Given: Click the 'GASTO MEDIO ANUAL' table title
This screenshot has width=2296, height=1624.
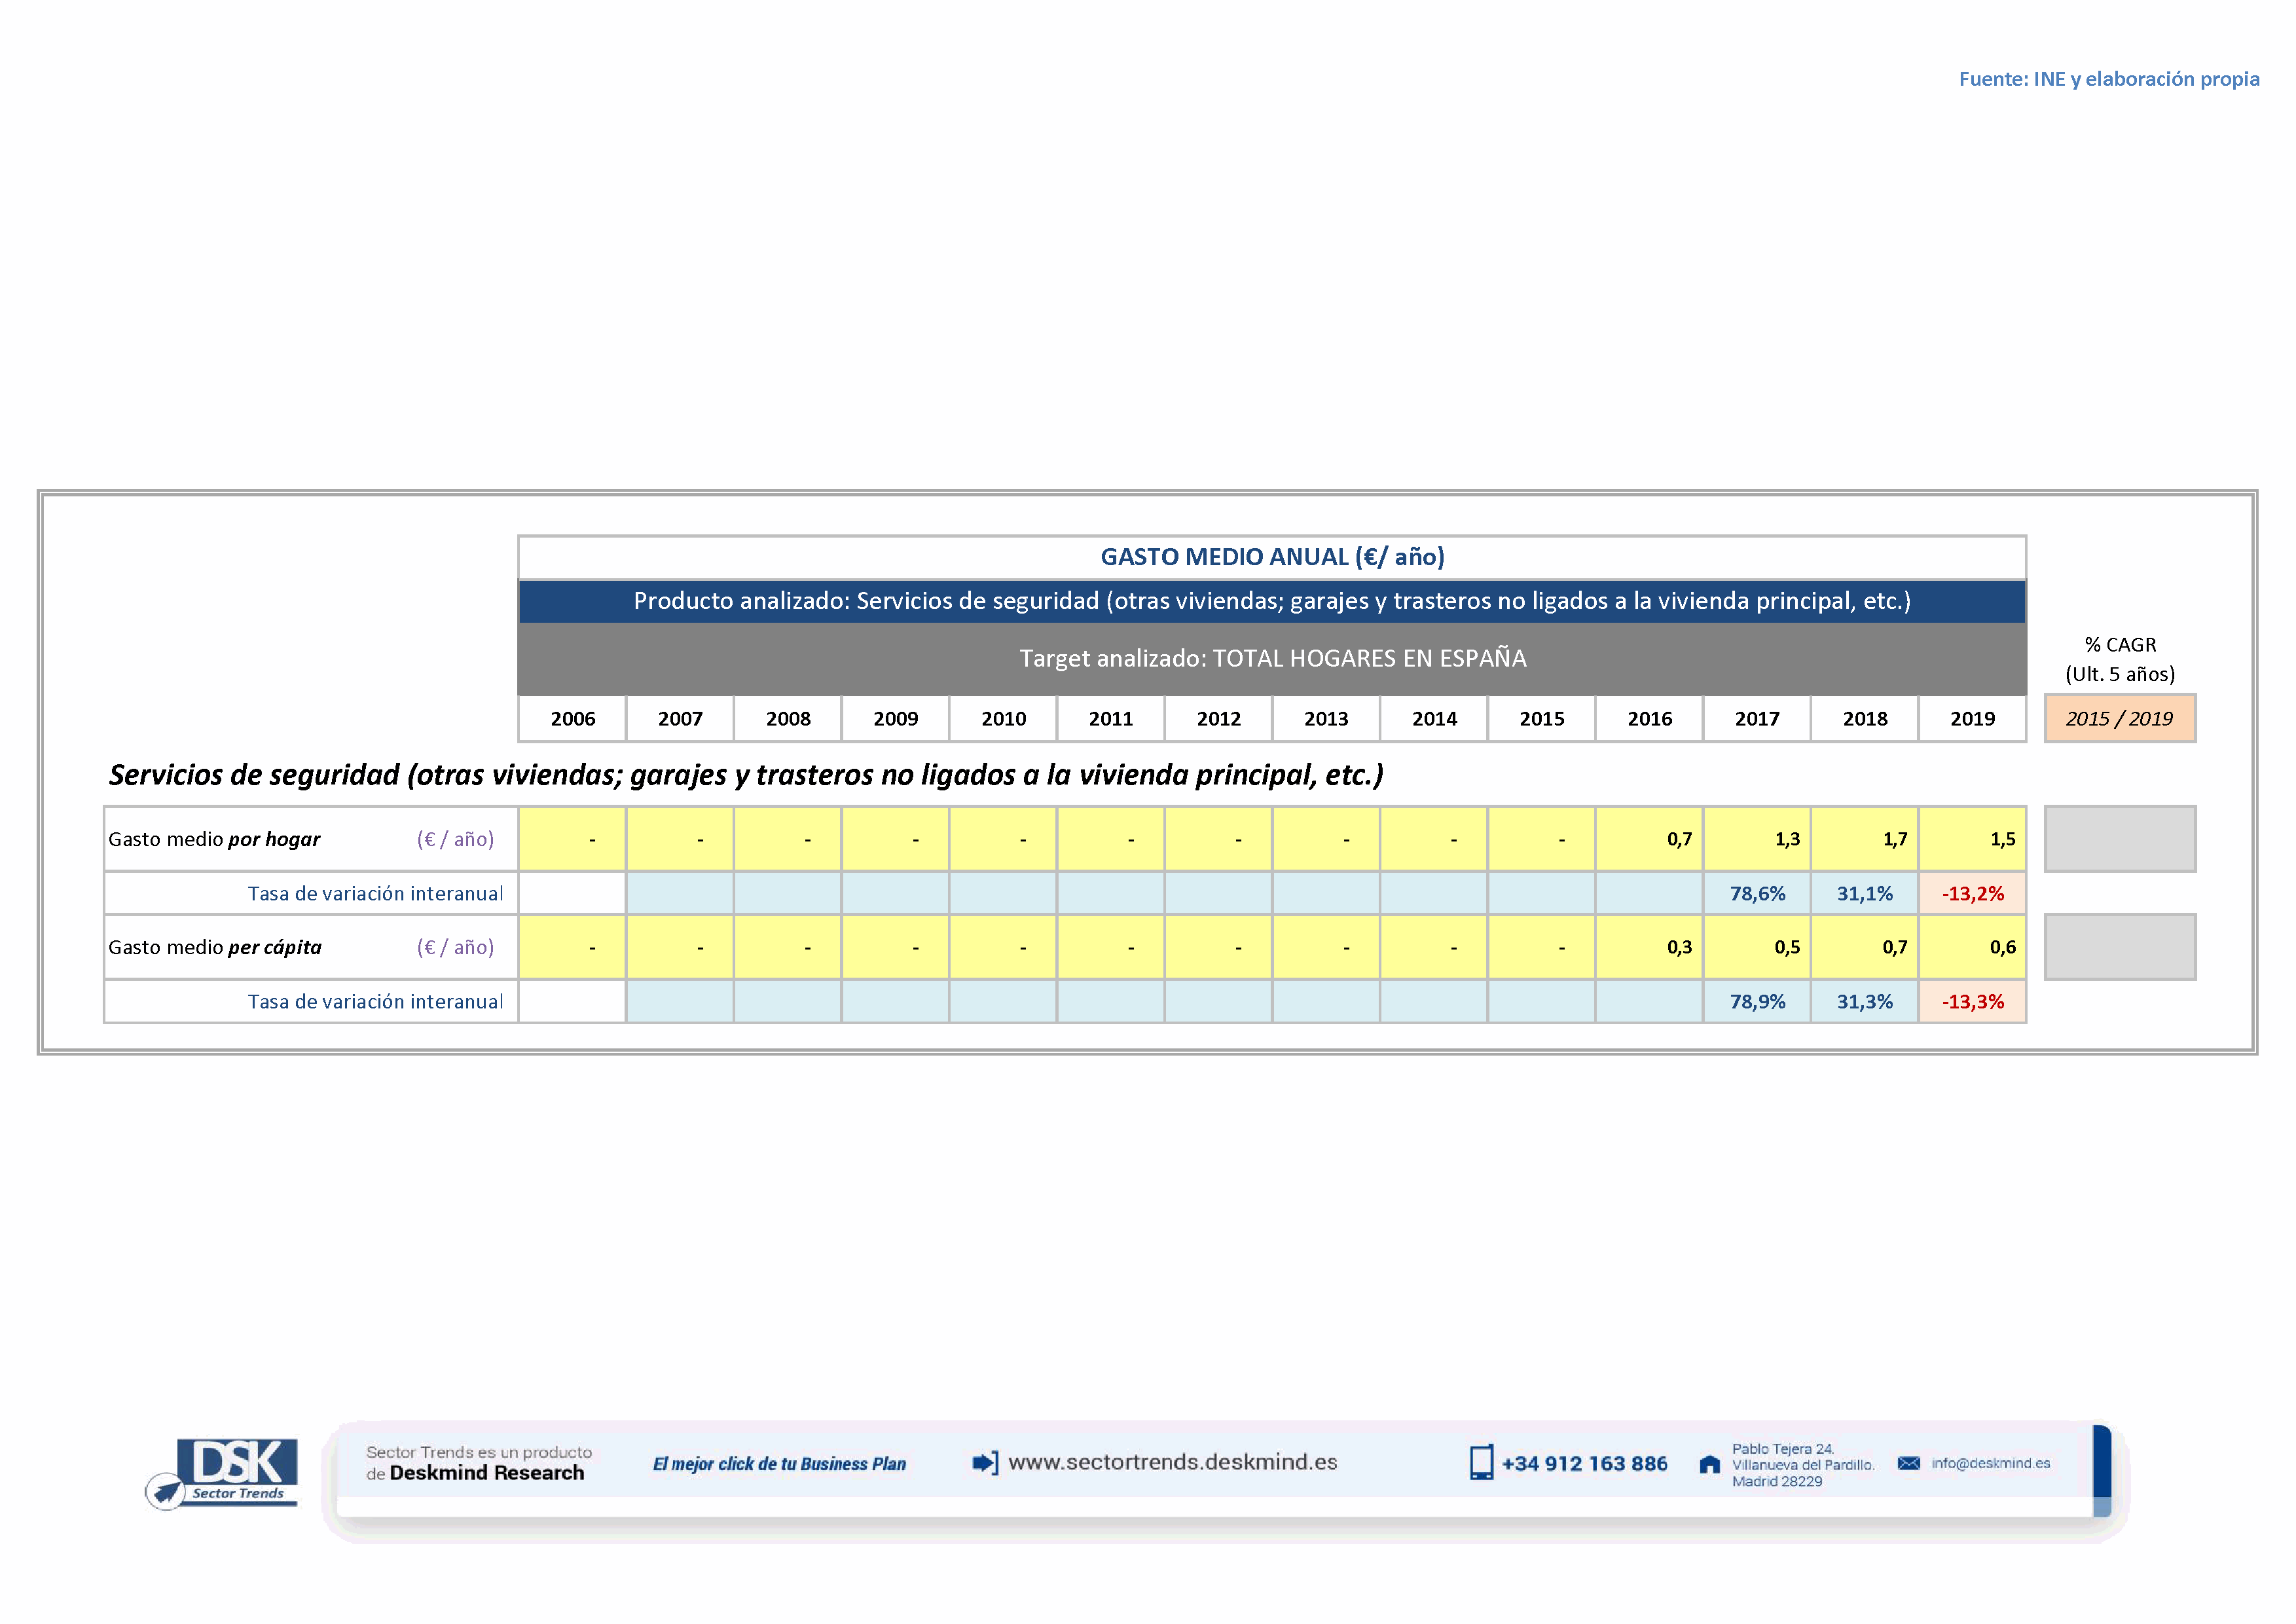Looking at the screenshot, I should coord(1272,557).
